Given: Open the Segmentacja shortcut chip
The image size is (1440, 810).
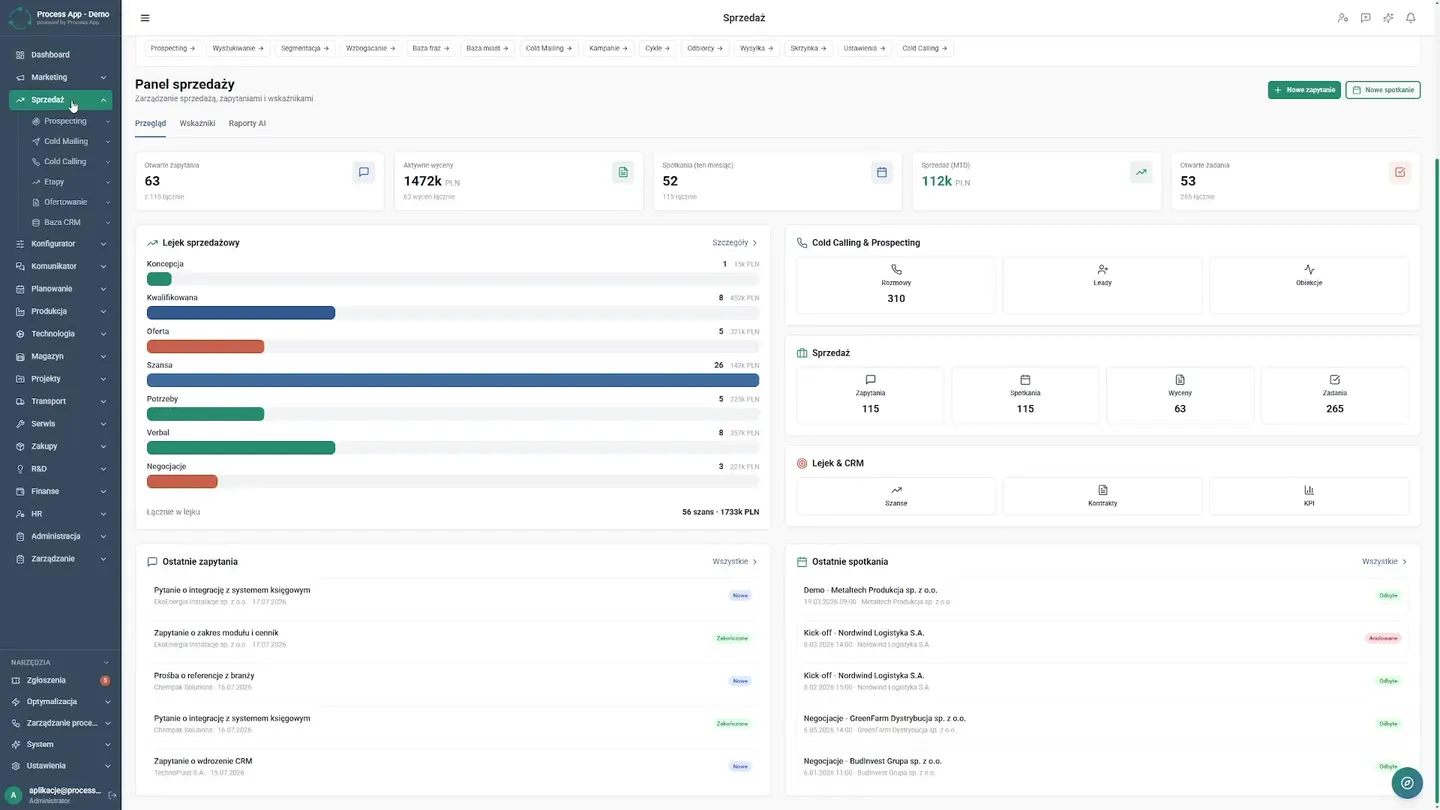Looking at the screenshot, I should 305,48.
